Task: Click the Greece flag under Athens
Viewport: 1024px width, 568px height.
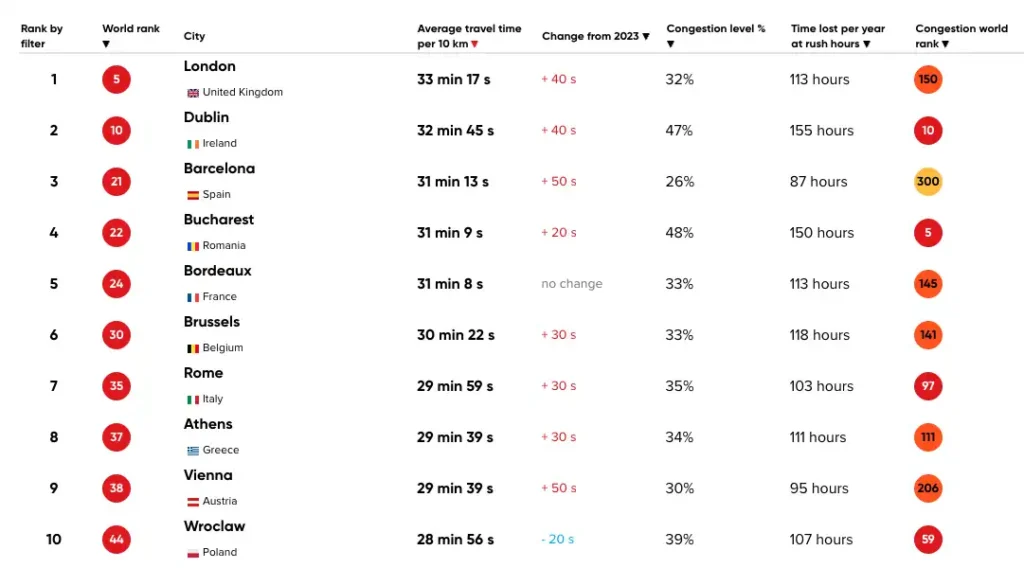Action: [193, 451]
